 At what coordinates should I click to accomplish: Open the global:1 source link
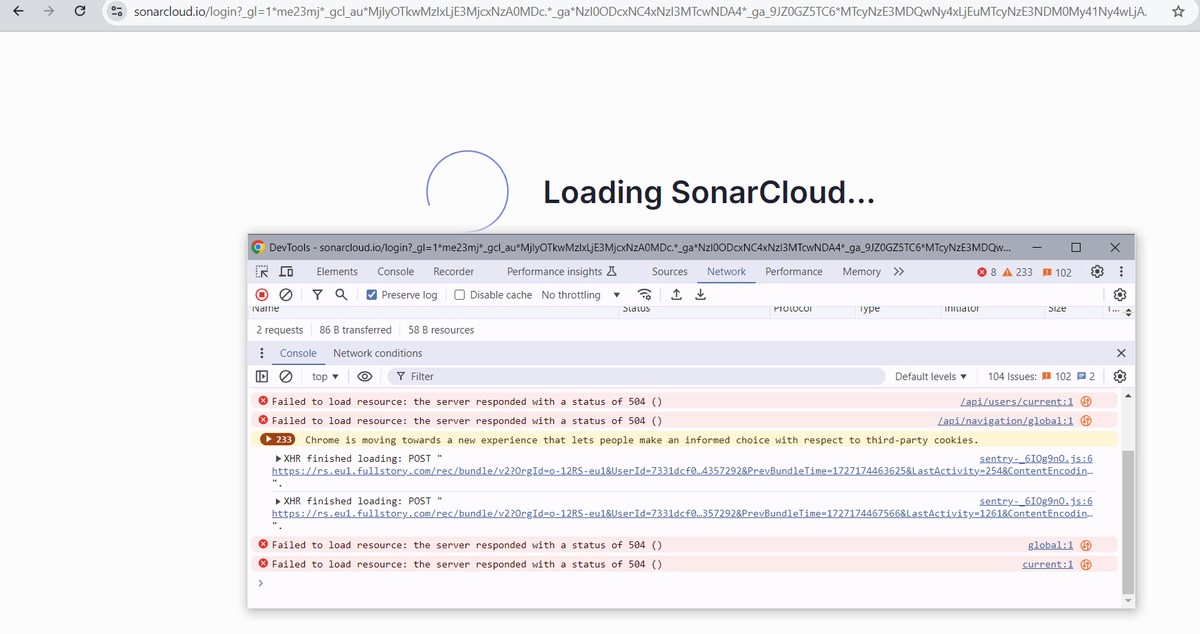point(1051,545)
